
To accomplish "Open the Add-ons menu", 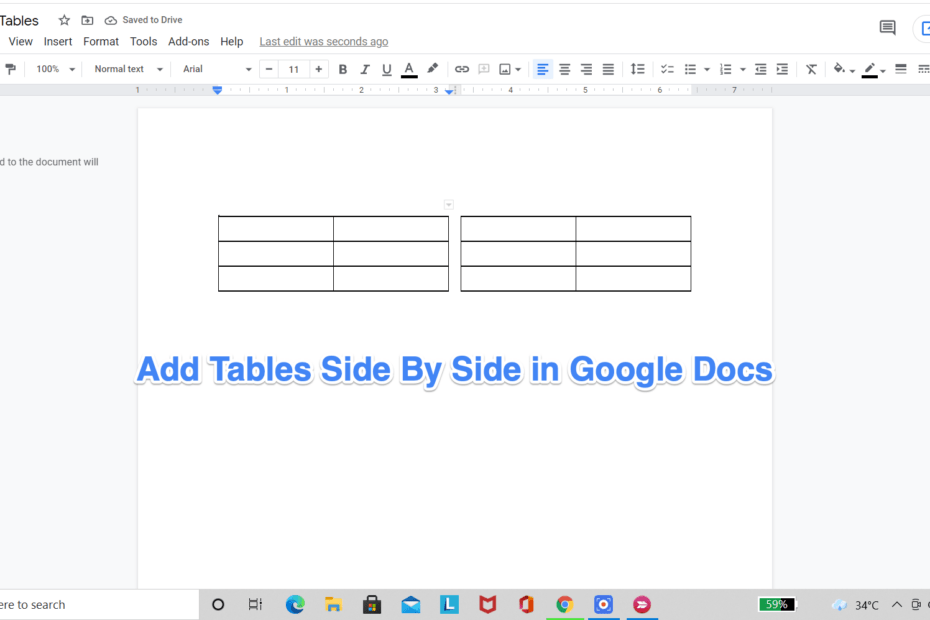I will pos(189,42).
